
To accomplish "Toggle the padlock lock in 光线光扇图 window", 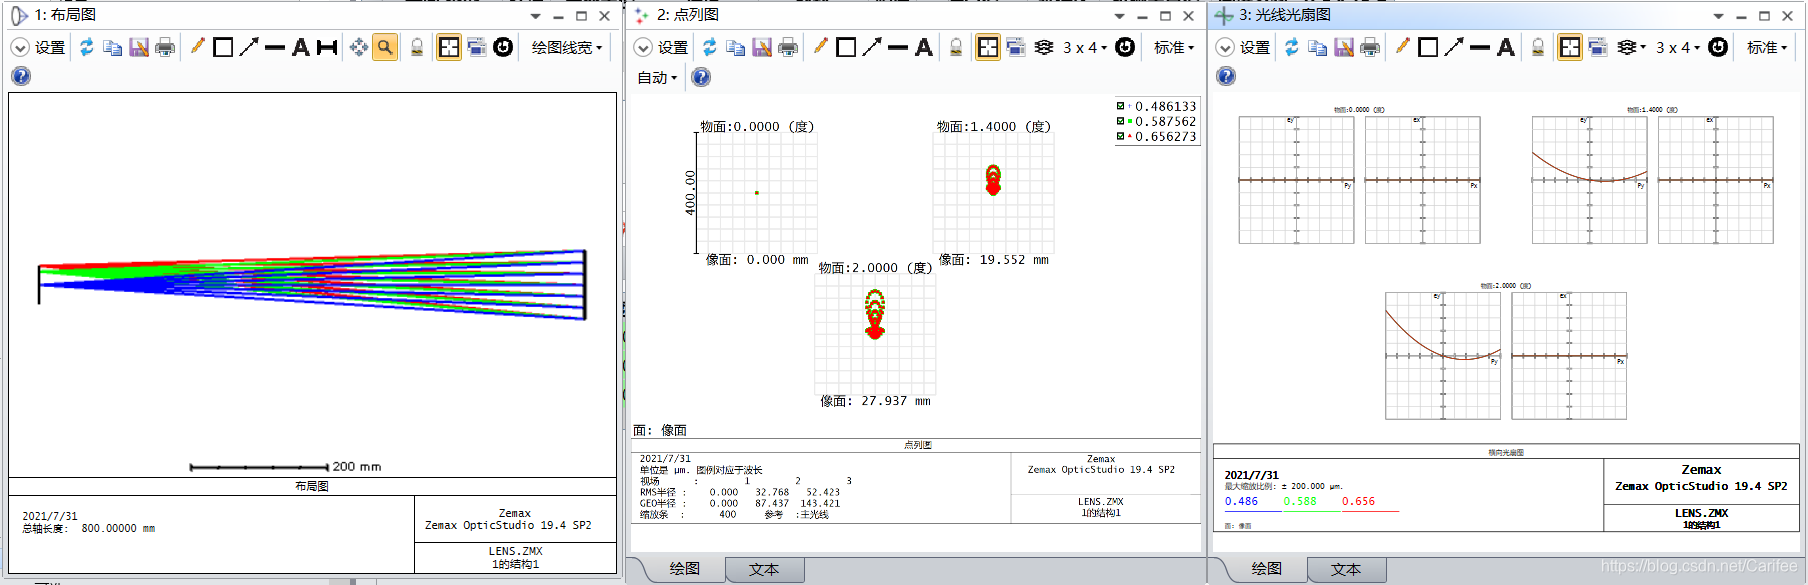I will point(1538,47).
